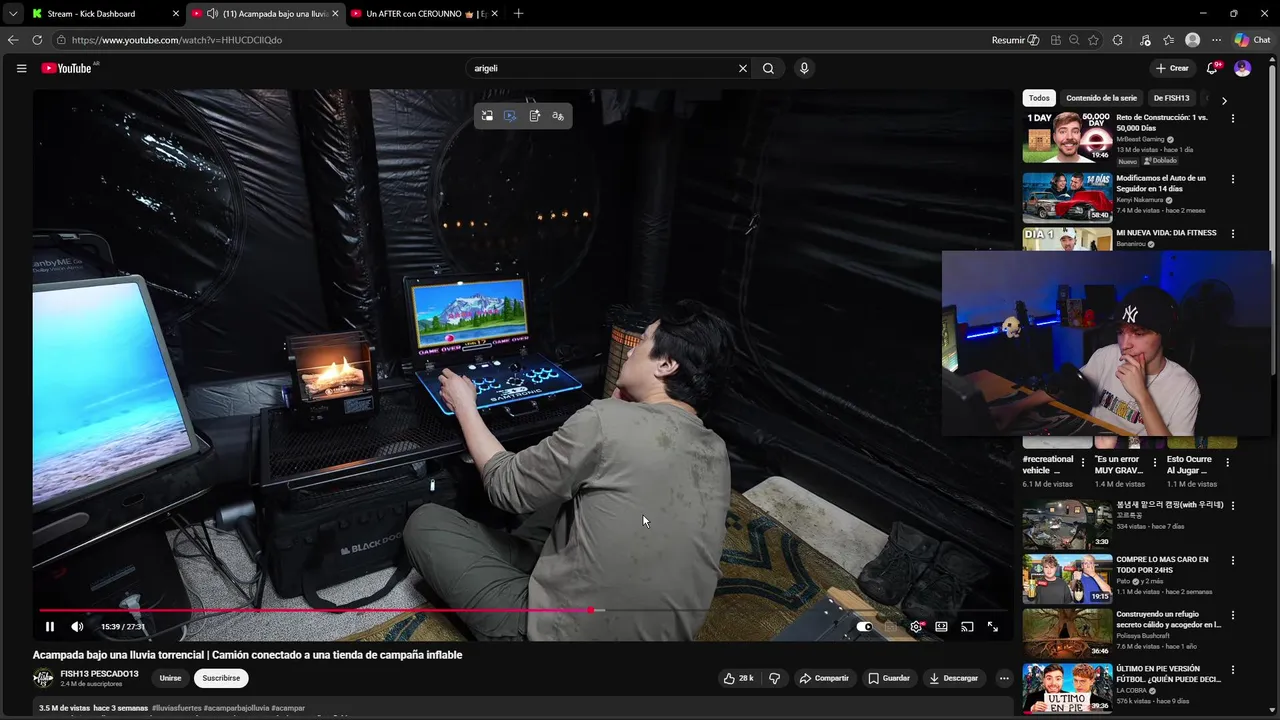This screenshot has height=720, width=1280.
Task: Switch to theater mode
Action: tap(941, 627)
